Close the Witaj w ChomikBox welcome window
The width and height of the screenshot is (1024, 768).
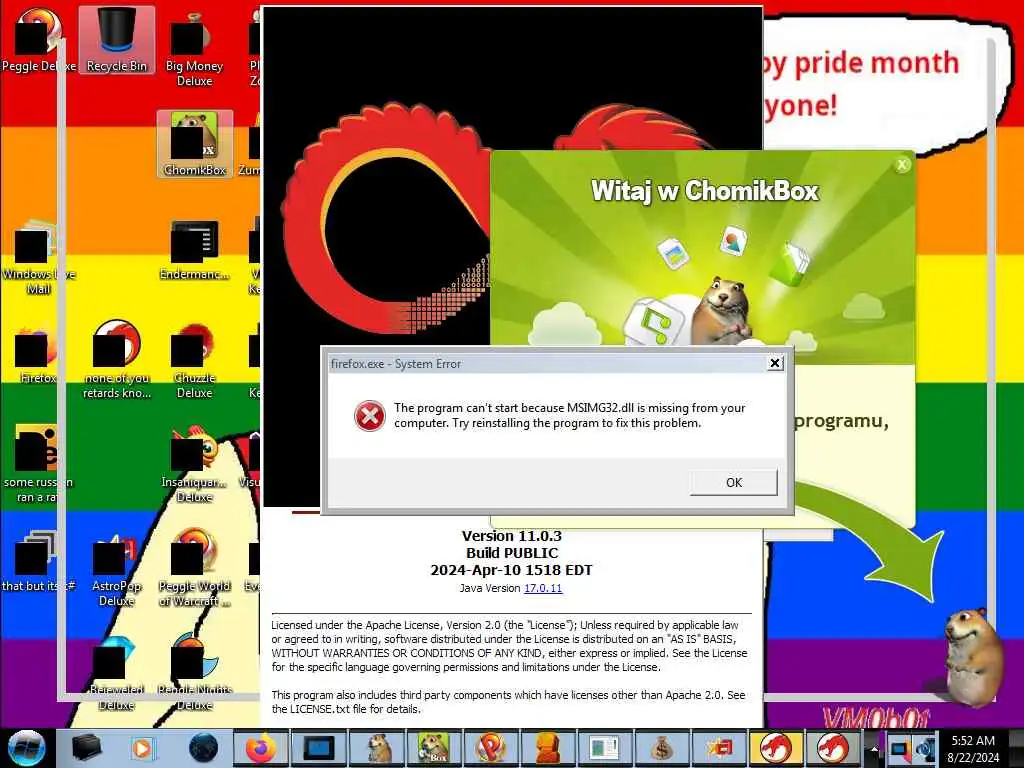(x=902, y=165)
